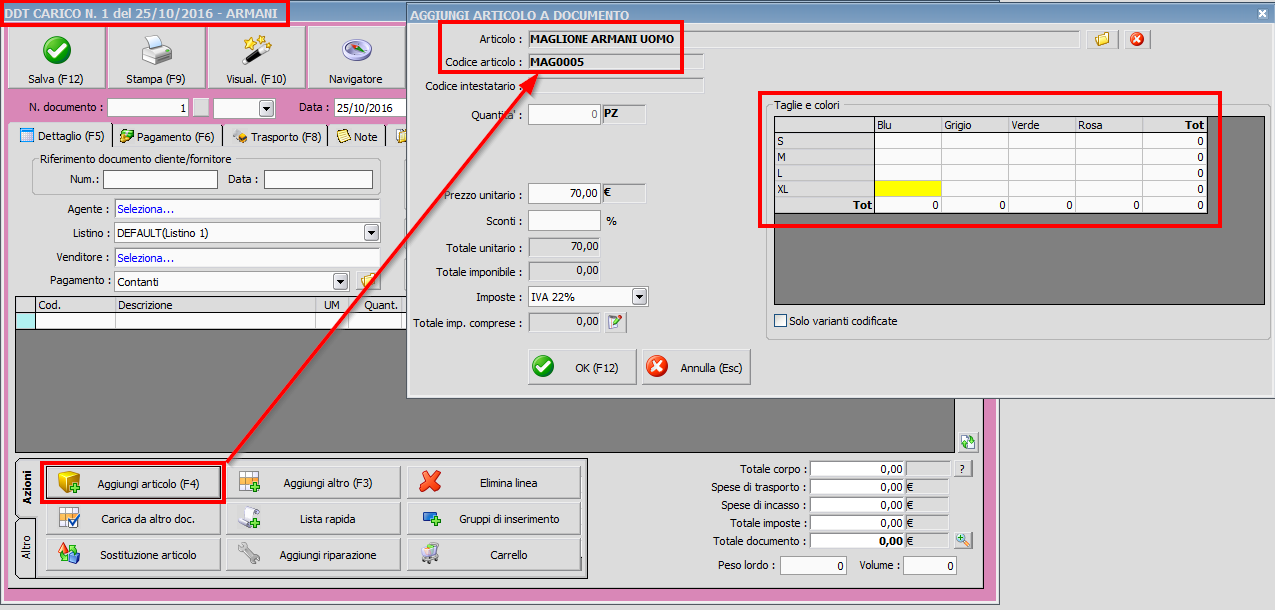This screenshot has height=610, width=1275.
Task: Click the Aggiungi articolo (F4) button
Action: click(x=133, y=483)
